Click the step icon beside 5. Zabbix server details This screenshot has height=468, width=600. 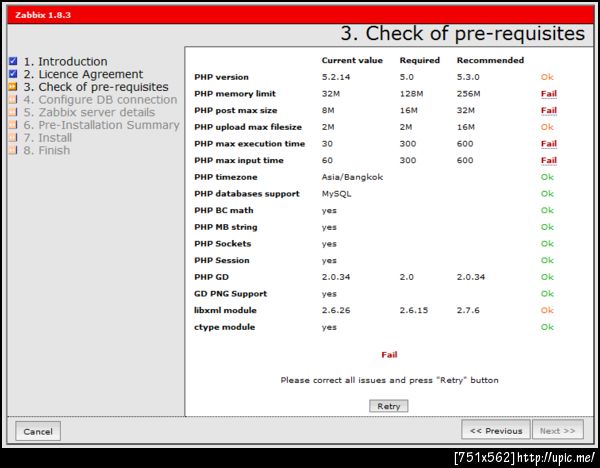click(13, 112)
